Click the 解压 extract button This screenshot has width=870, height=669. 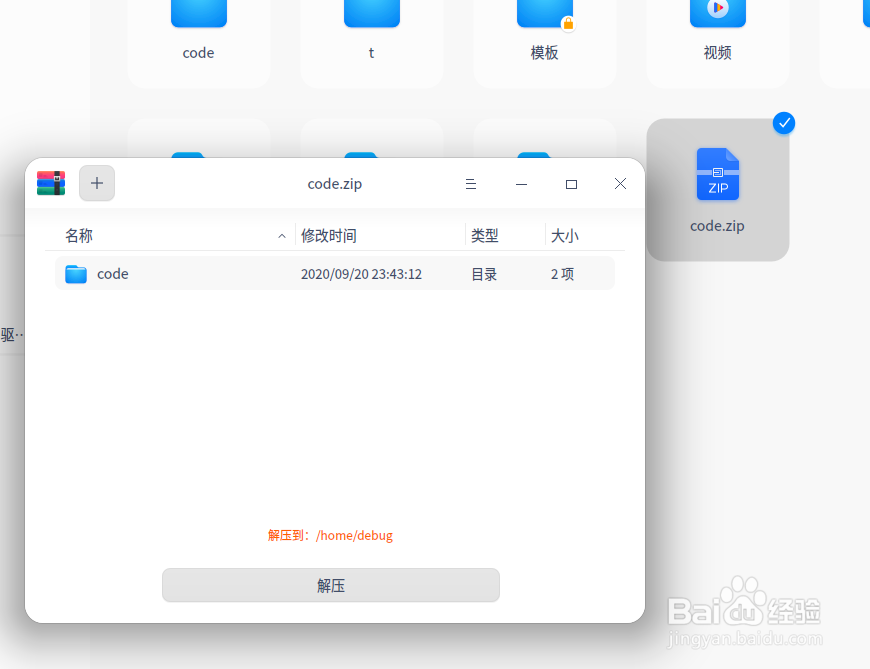(331, 585)
